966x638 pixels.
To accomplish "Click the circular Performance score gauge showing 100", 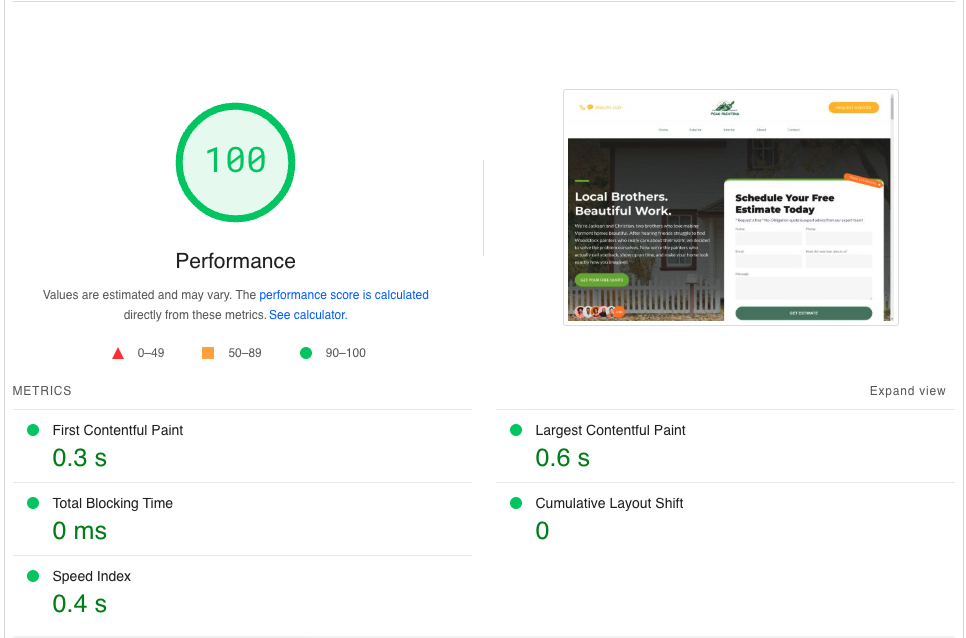I will pos(235,162).
